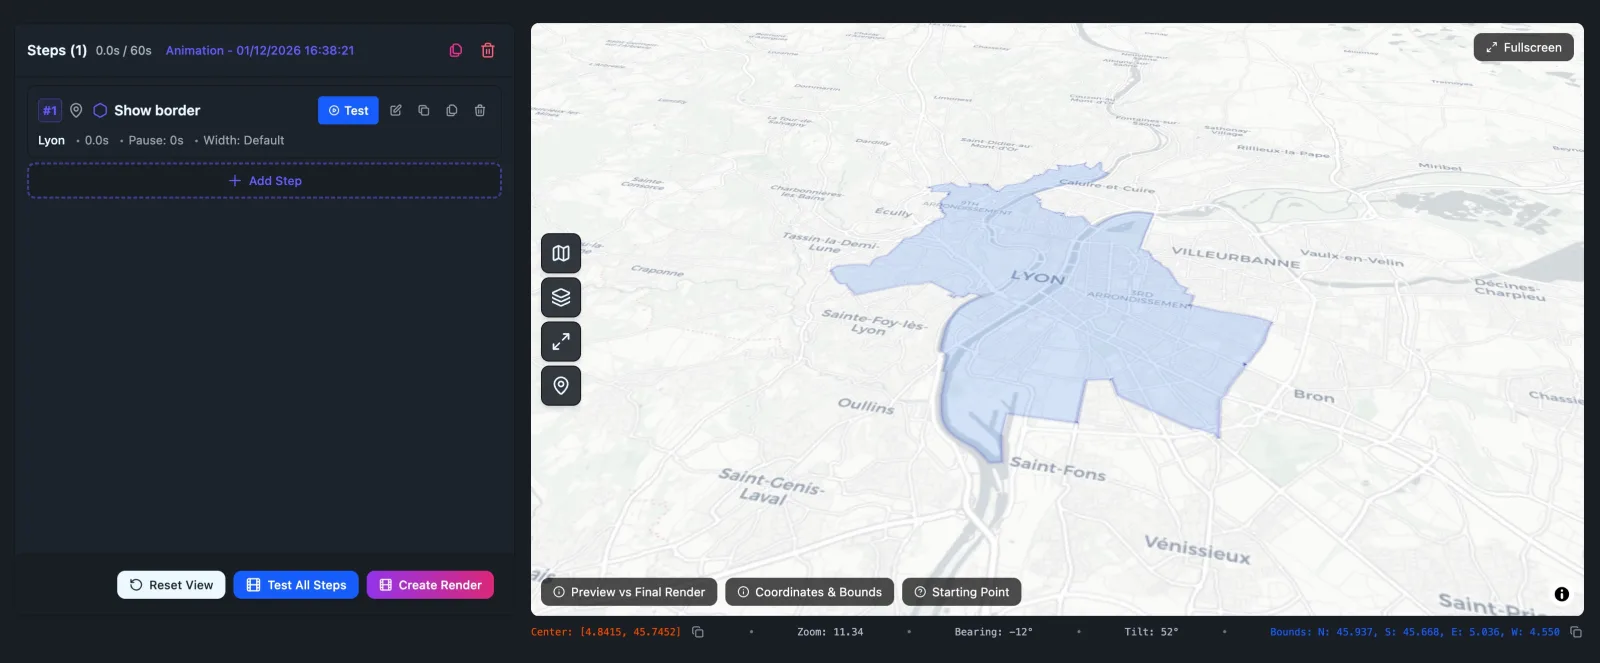Click the hexagon border icon beside Show border
The width and height of the screenshot is (1600, 663).
100,110
